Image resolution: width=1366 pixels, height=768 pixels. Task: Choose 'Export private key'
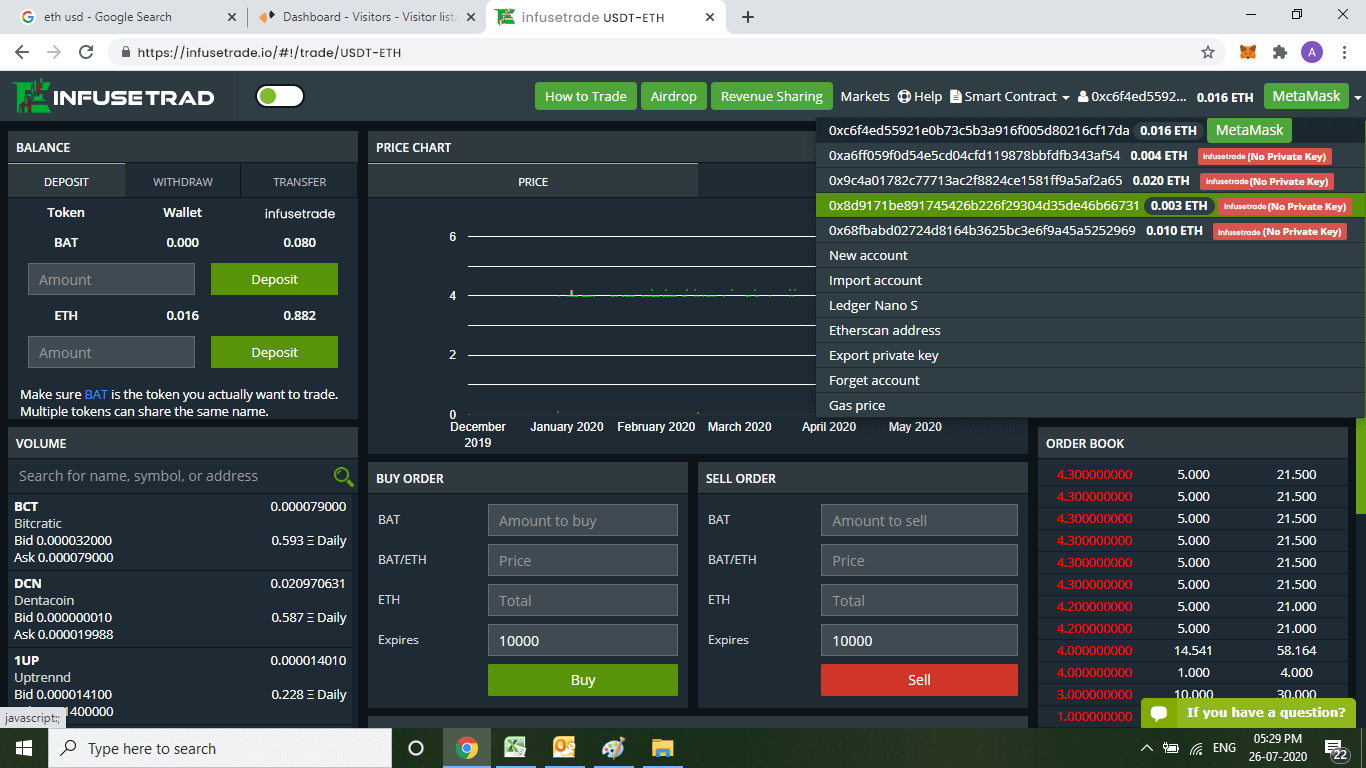(1090, 355)
